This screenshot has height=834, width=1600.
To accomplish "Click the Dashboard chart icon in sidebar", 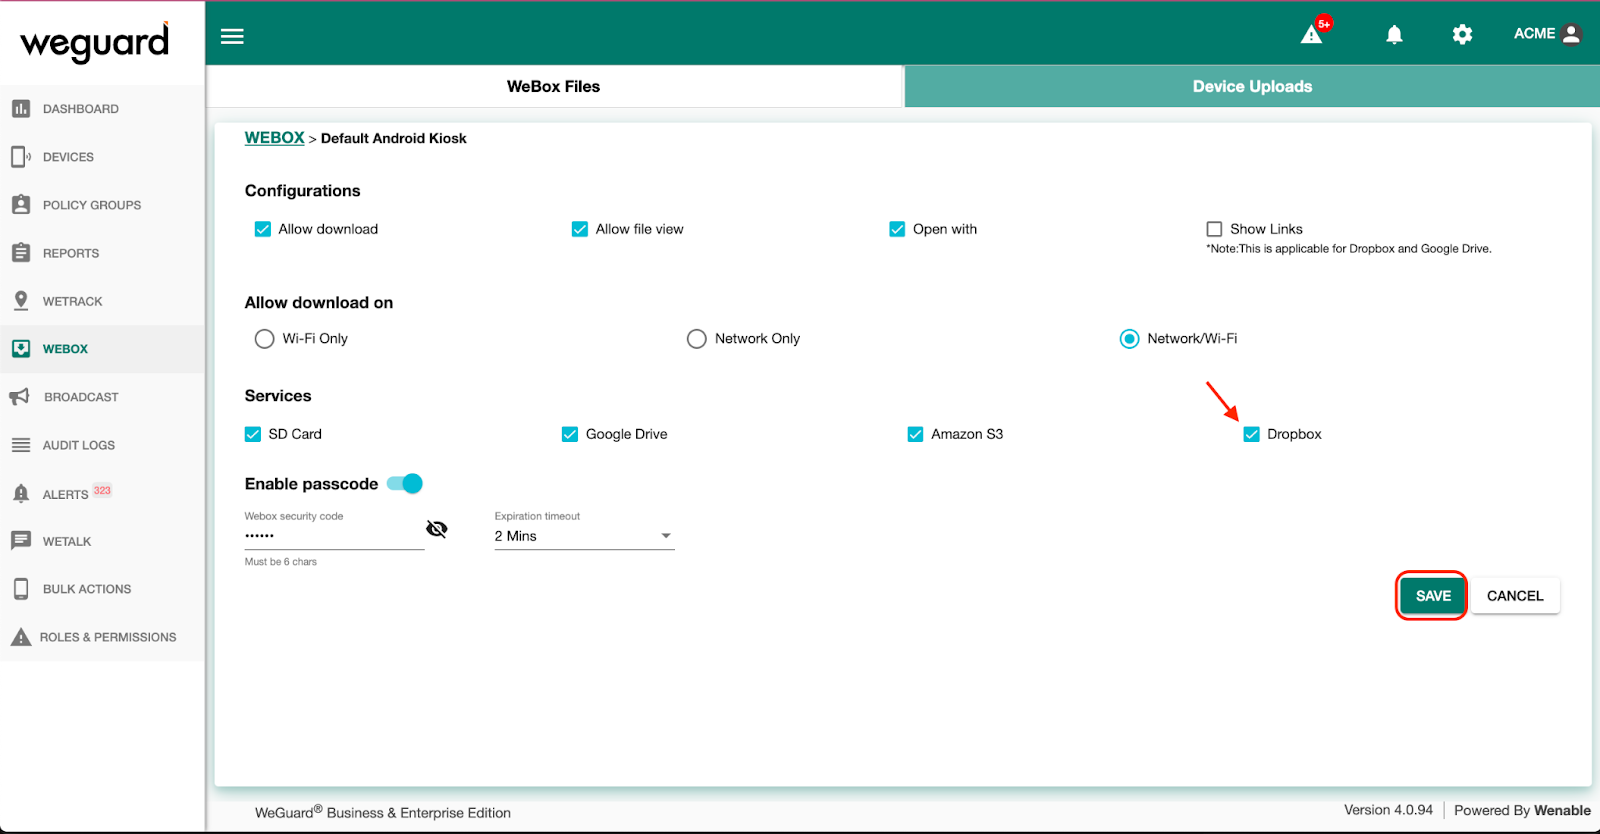I will [21, 109].
